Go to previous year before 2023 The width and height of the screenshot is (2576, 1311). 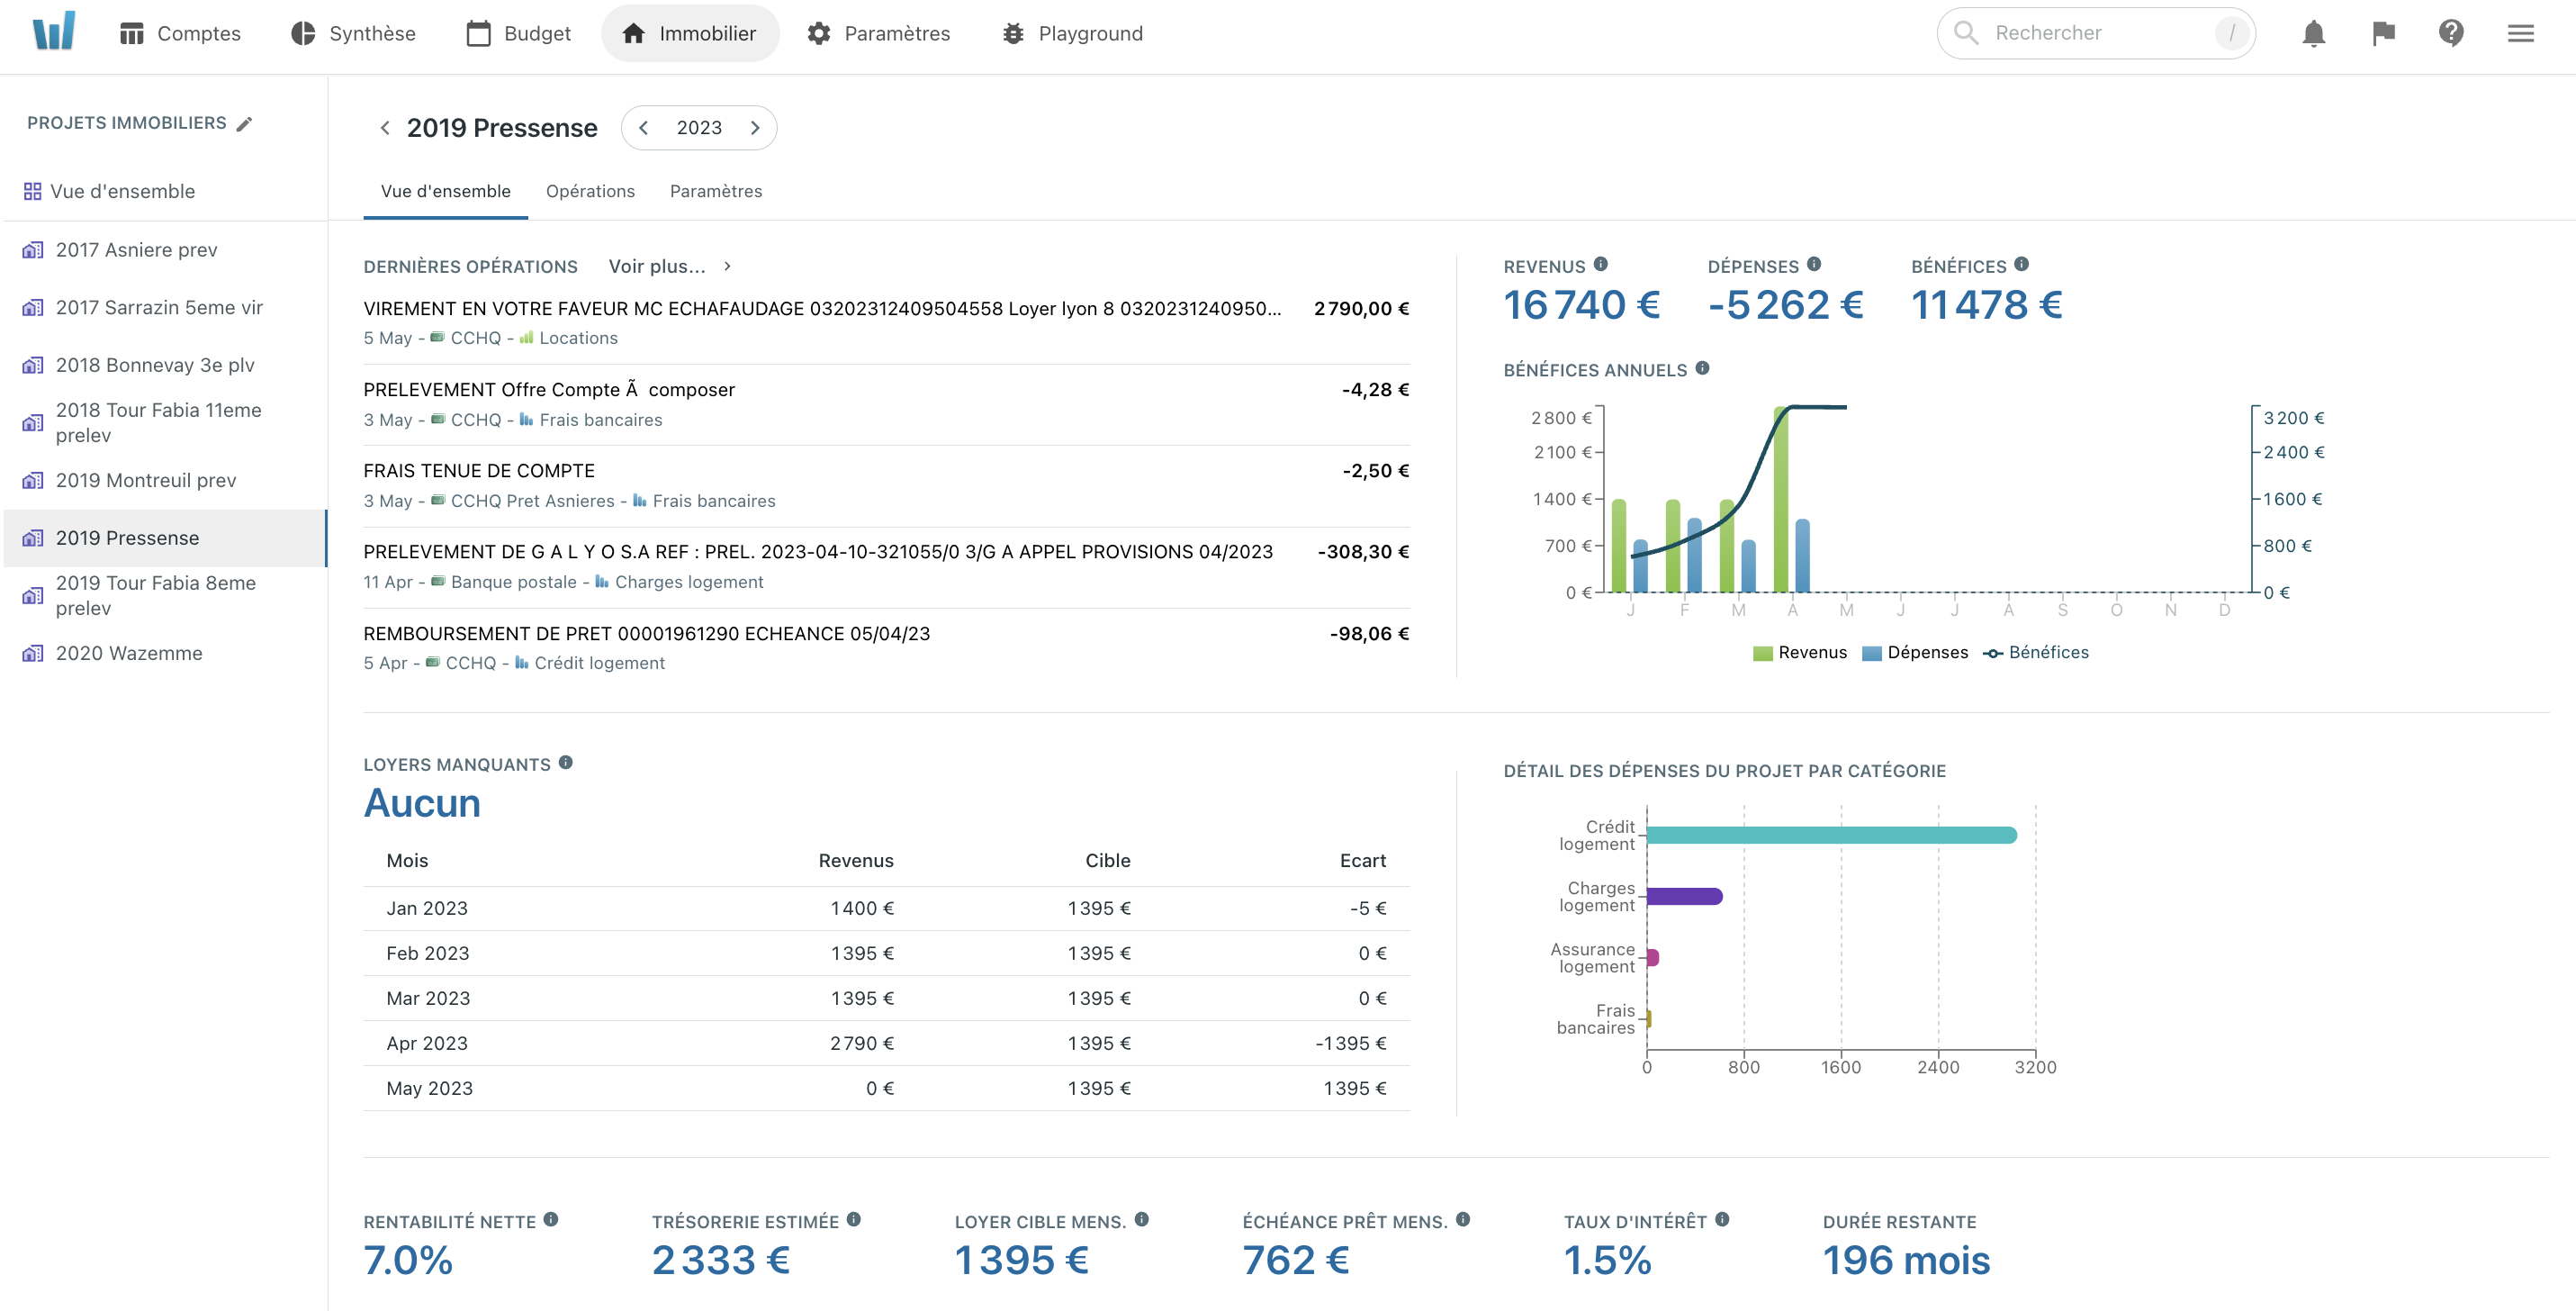(x=644, y=128)
